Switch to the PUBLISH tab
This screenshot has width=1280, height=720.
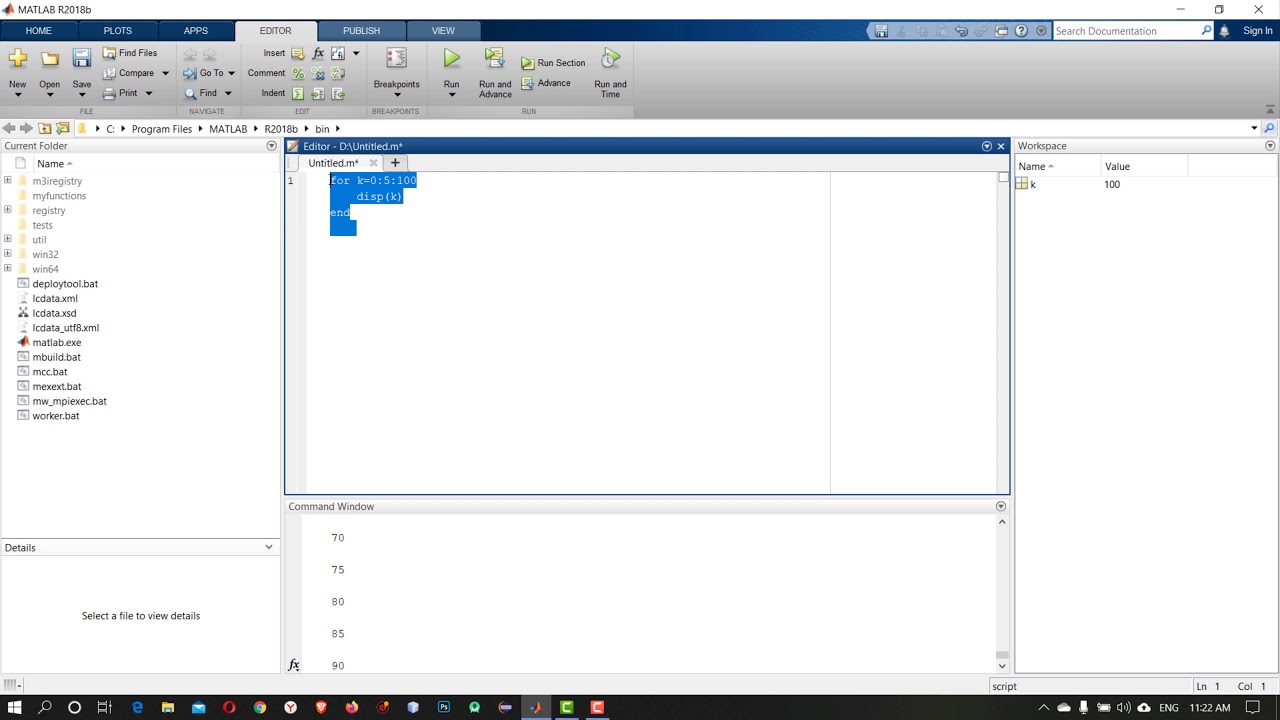click(362, 30)
